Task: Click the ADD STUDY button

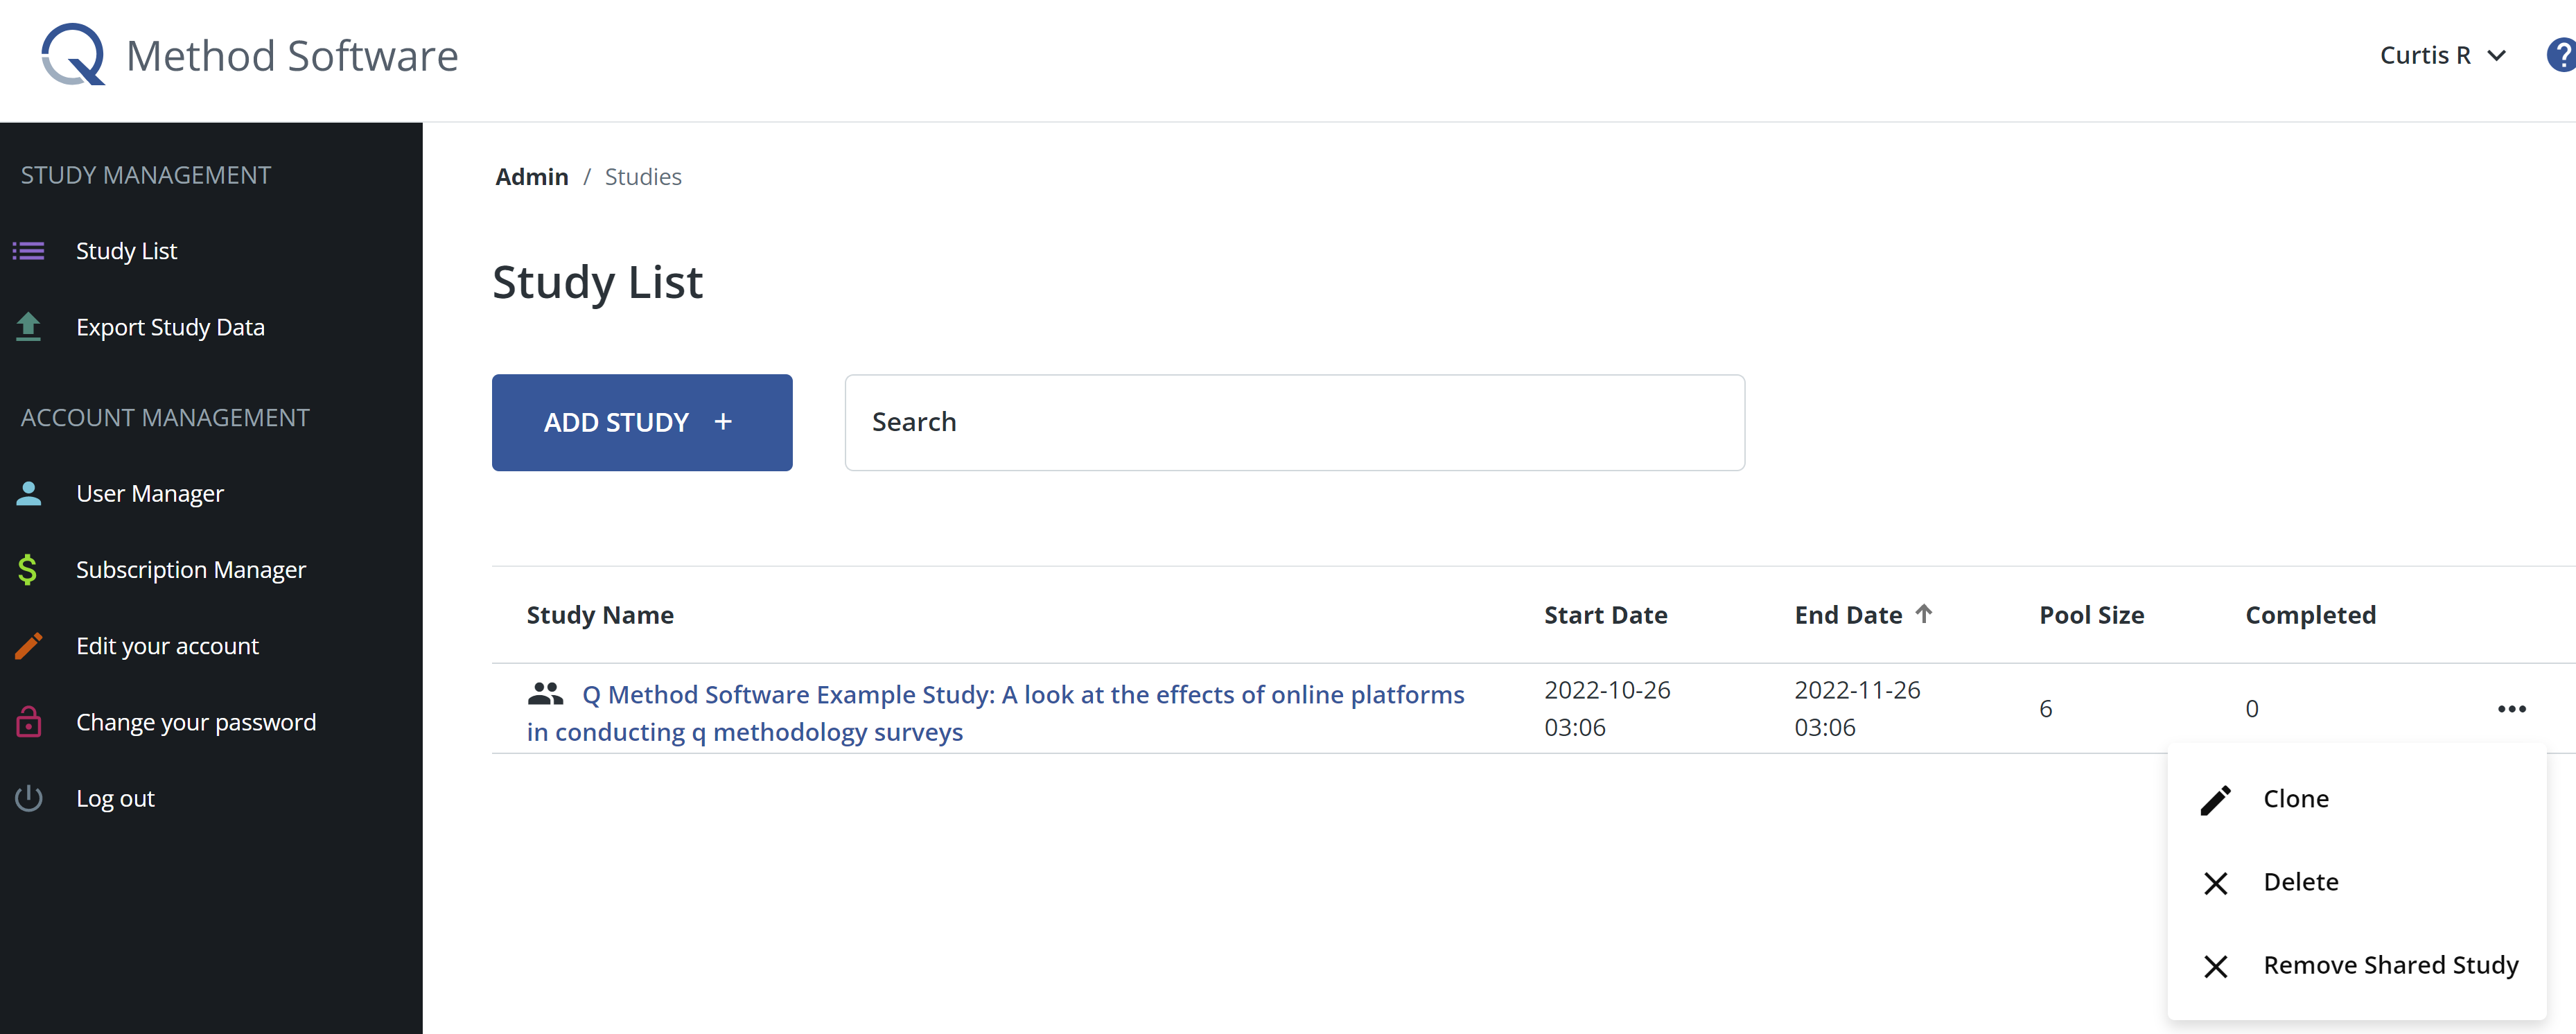Action: [x=641, y=421]
